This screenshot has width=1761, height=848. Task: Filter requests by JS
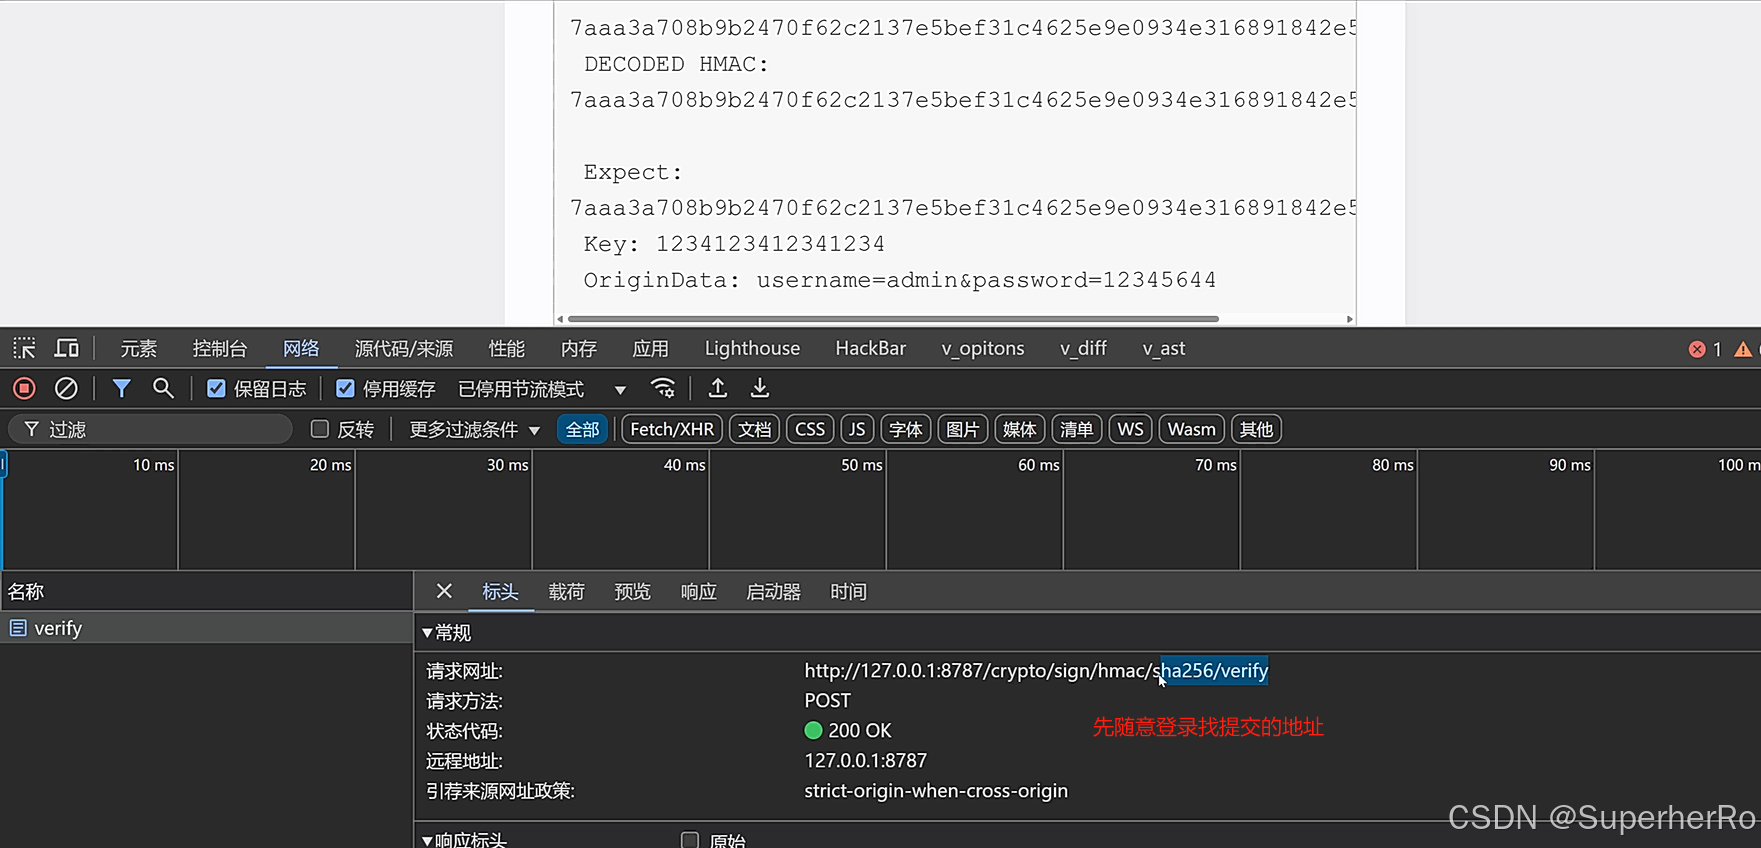tap(857, 429)
